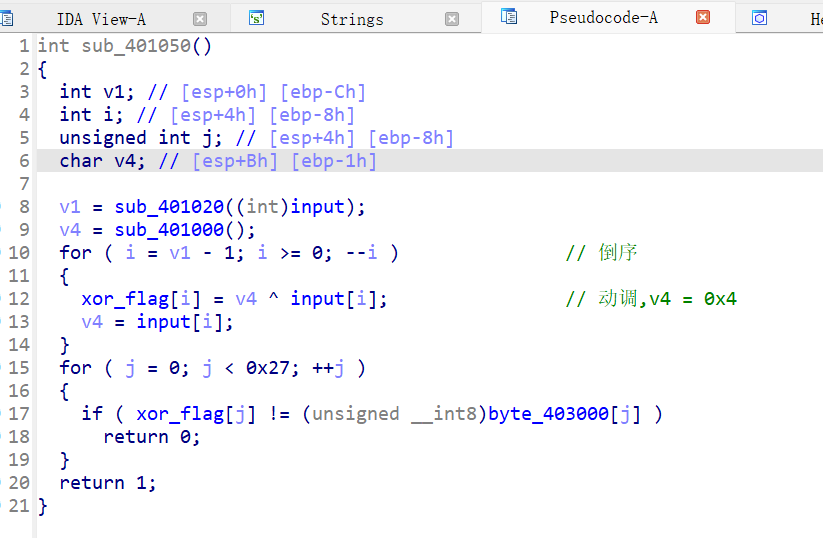
Task: Click the 0x27 loop constant
Action: [256, 368]
